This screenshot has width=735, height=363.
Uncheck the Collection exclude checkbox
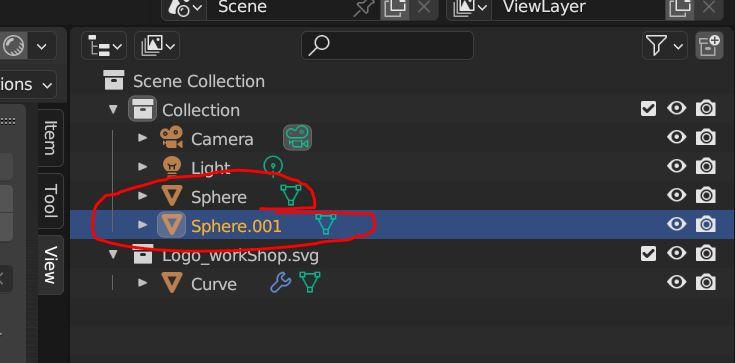click(x=648, y=109)
